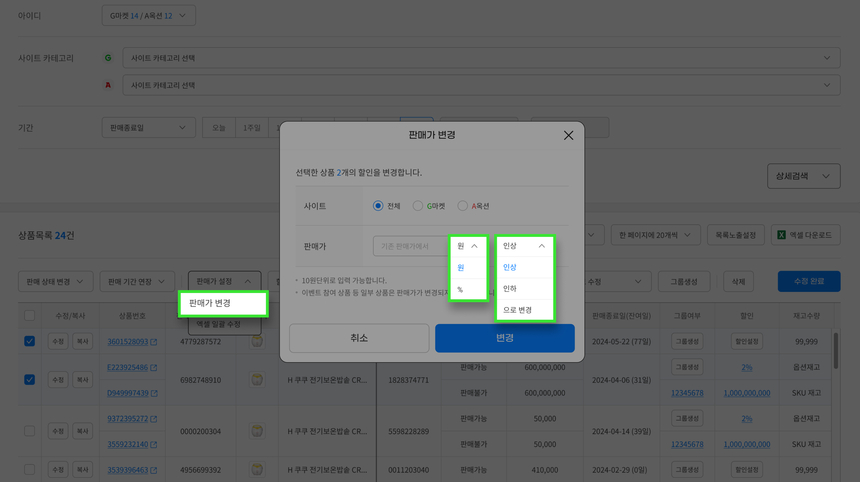
Task: Uncheck the checkbox for product 6982748910 row
Action: [x=30, y=379]
